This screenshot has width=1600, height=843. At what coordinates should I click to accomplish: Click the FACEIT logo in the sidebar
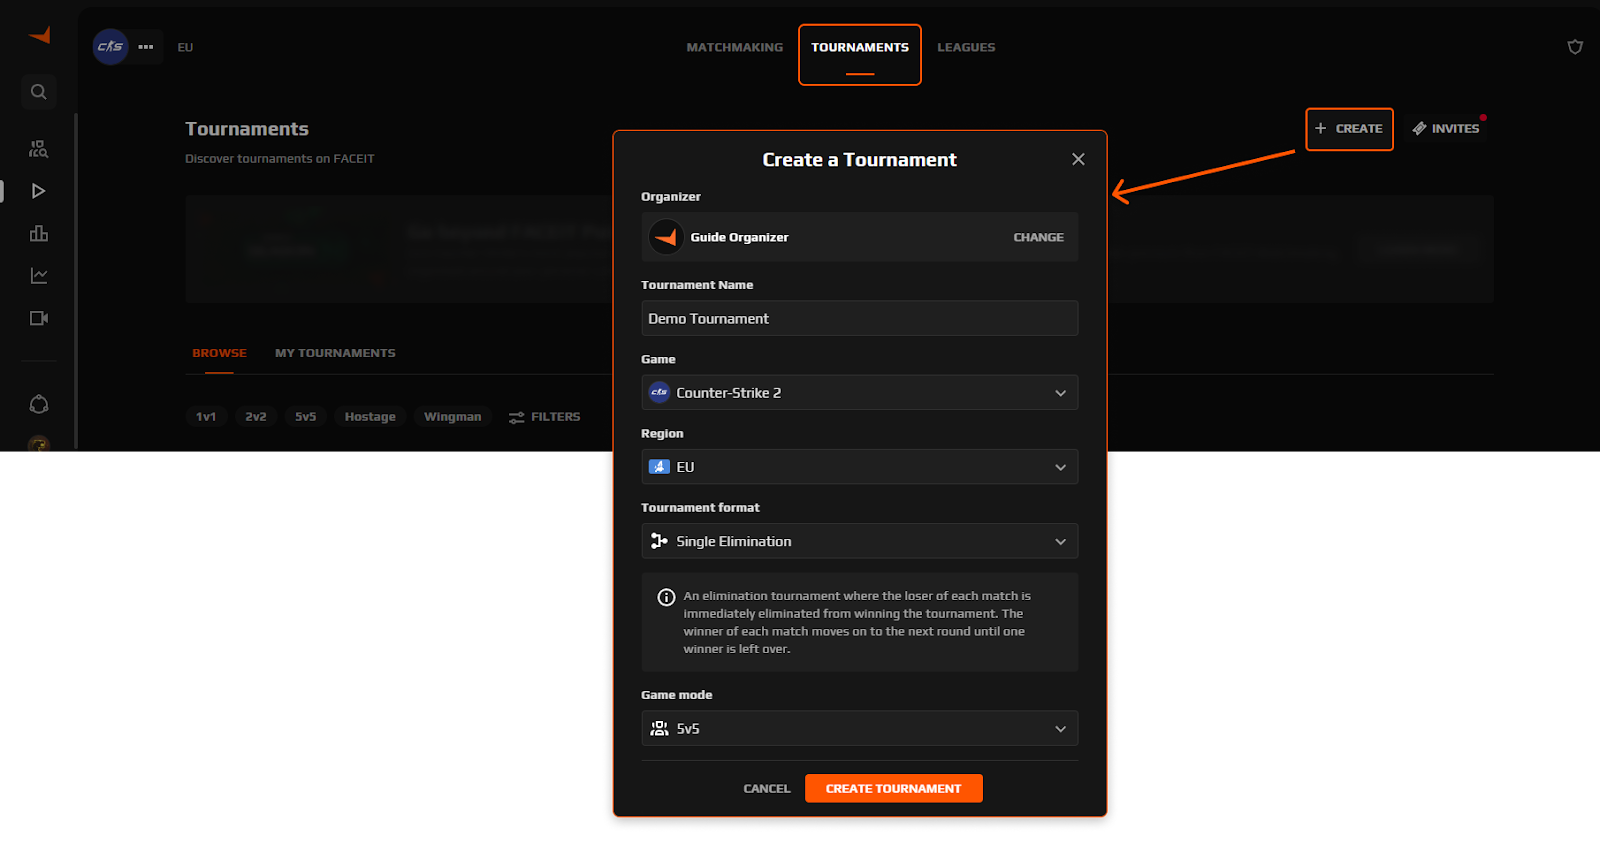(39, 36)
